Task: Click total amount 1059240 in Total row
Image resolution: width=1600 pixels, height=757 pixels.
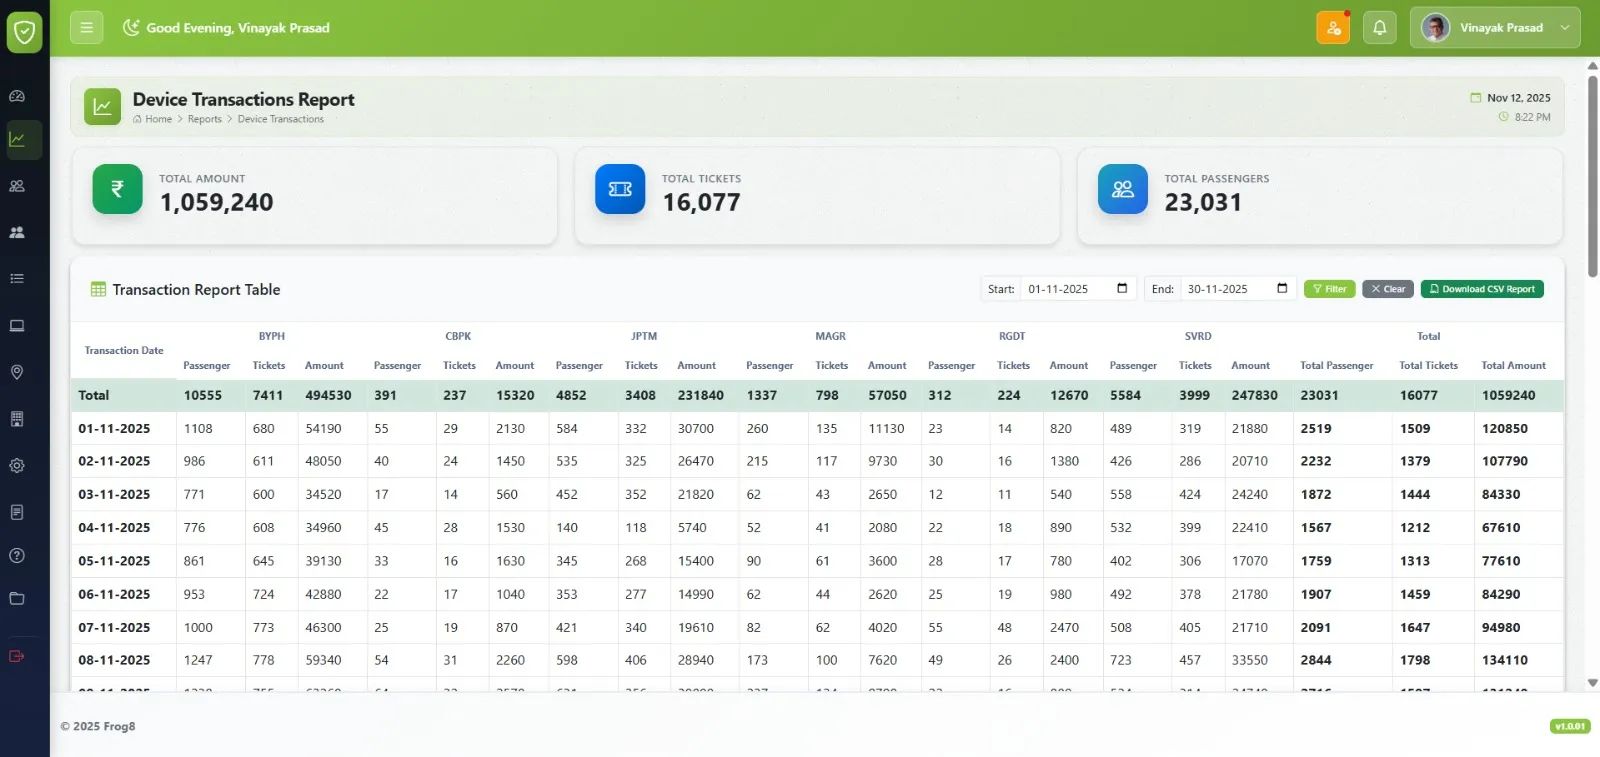Action: [x=1509, y=395]
